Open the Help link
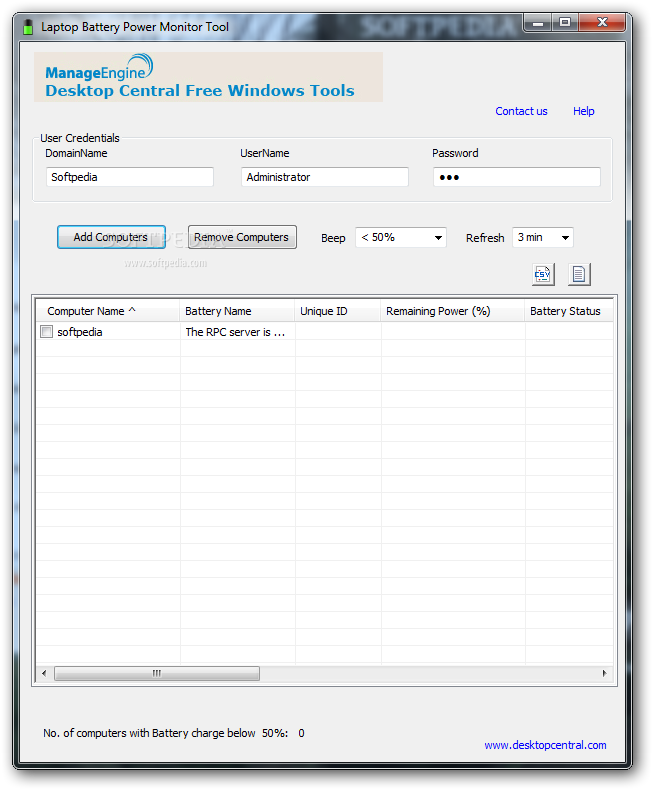 [x=583, y=111]
